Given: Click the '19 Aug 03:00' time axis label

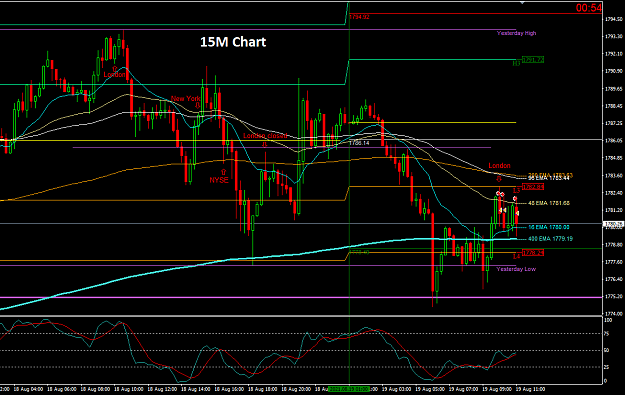Looking at the screenshot, I should point(396,389).
